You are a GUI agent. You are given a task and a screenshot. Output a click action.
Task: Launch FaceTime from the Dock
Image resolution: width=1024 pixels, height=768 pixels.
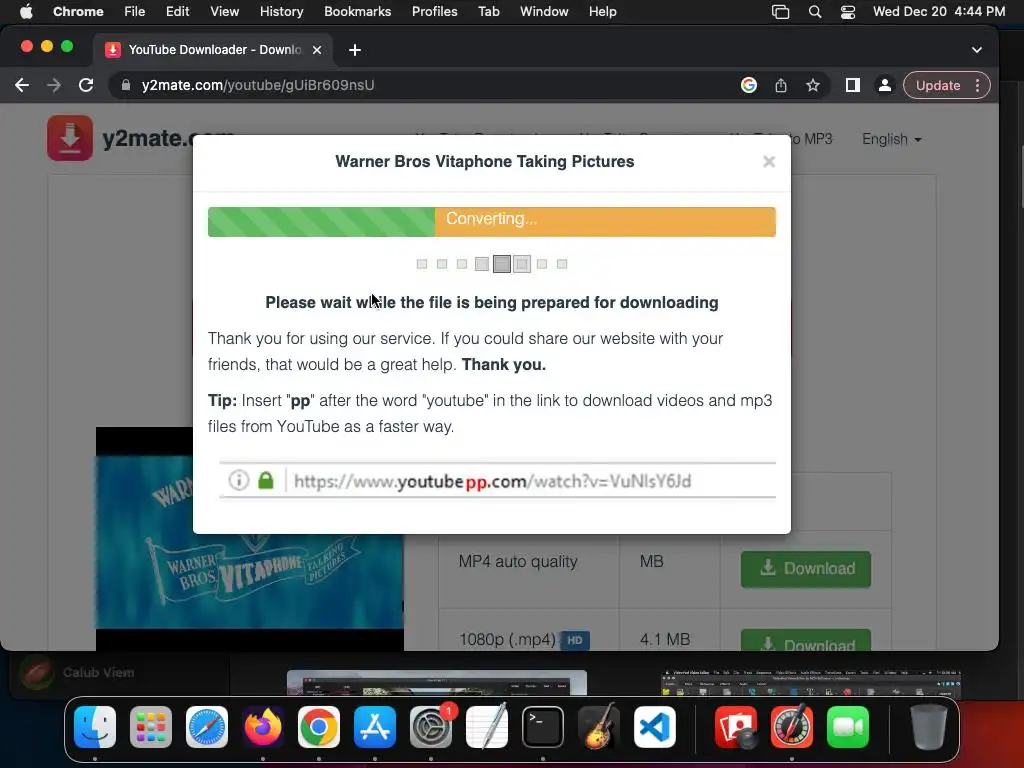pos(848,727)
